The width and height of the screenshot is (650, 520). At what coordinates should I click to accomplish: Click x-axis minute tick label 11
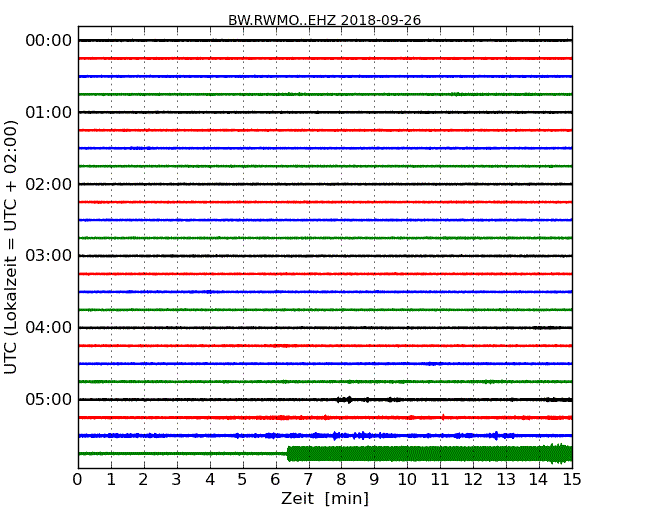(x=440, y=480)
